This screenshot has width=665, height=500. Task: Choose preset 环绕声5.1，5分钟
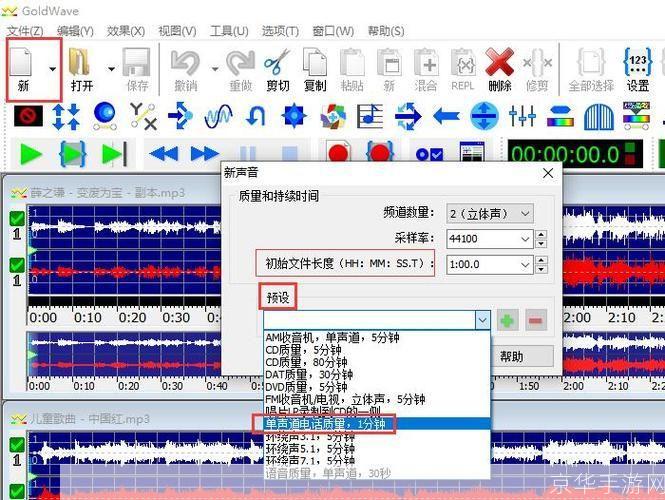tap(377, 448)
